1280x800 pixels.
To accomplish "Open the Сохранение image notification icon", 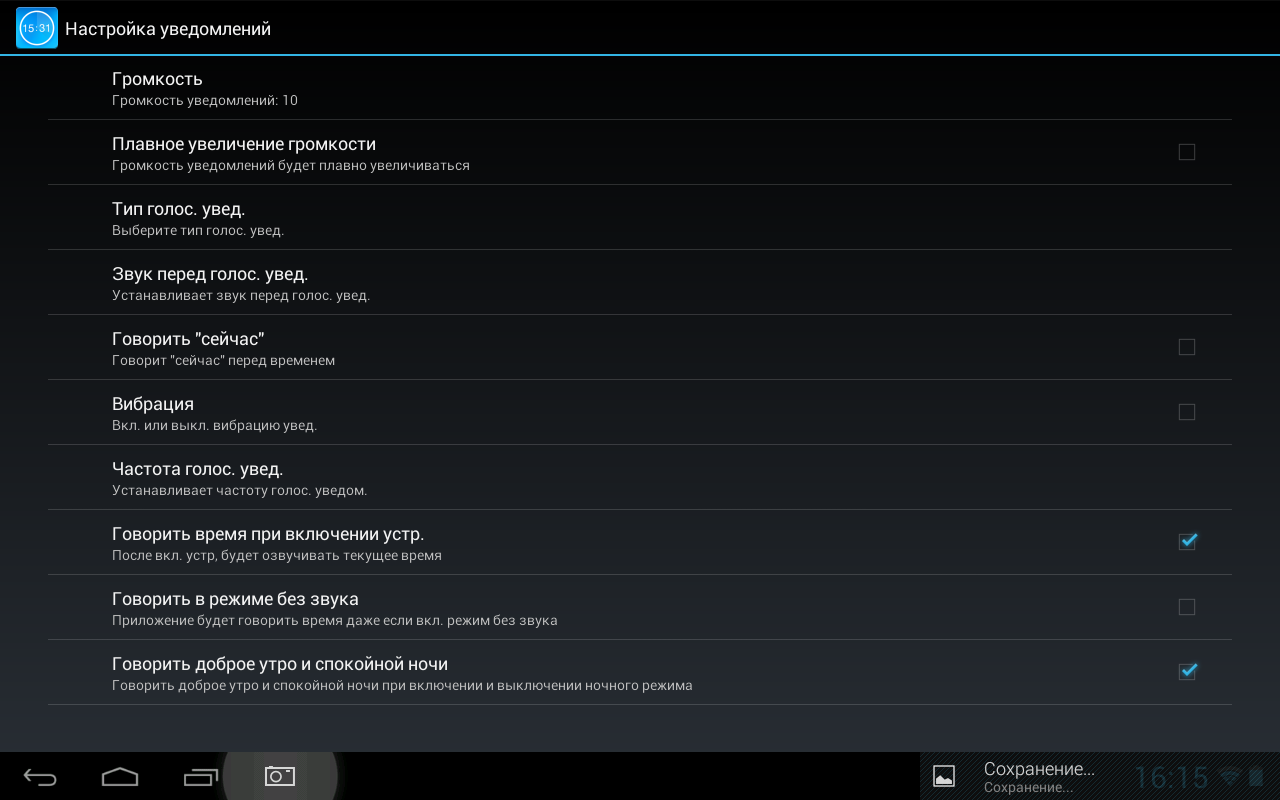I will 944,776.
